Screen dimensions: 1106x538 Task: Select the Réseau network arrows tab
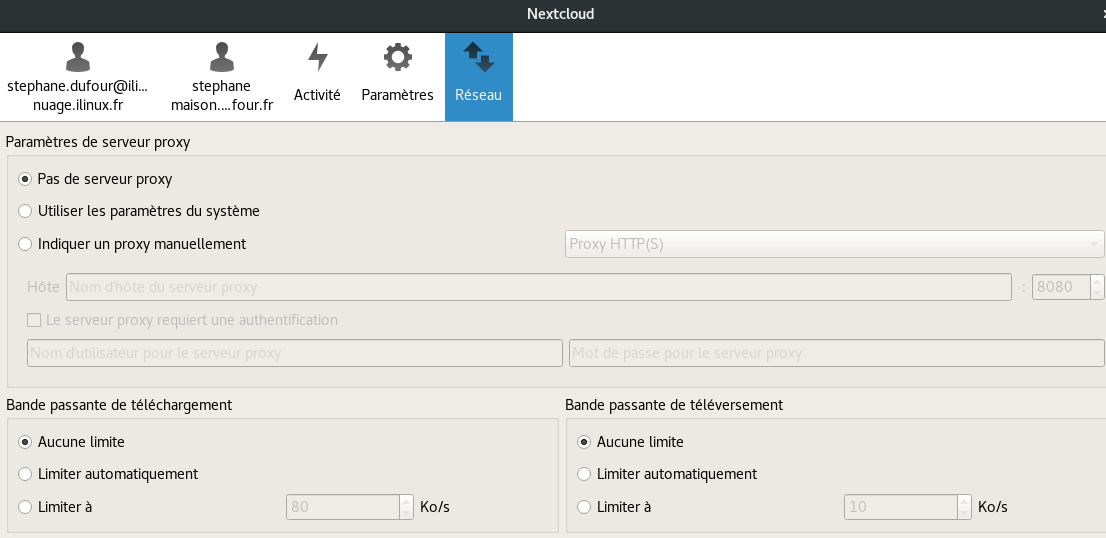tap(478, 77)
